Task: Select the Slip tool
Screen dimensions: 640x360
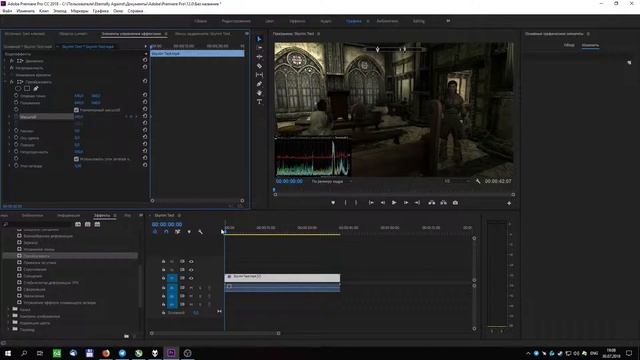Action: (x=259, y=75)
